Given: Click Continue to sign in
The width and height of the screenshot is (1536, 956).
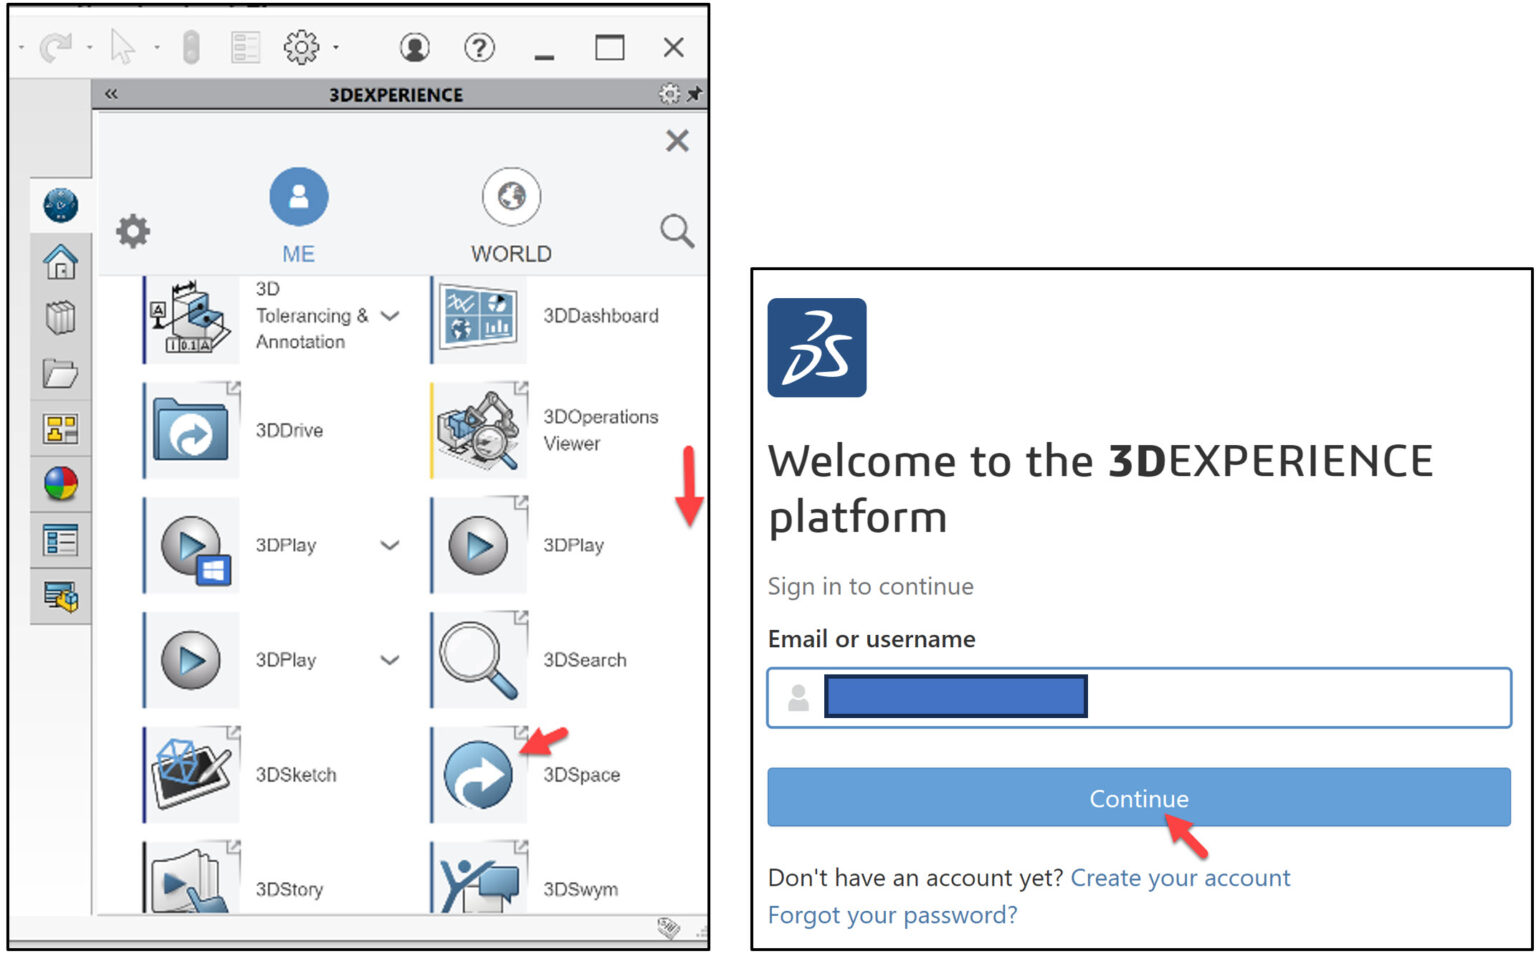Looking at the screenshot, I should click(x=1138, y=797).
